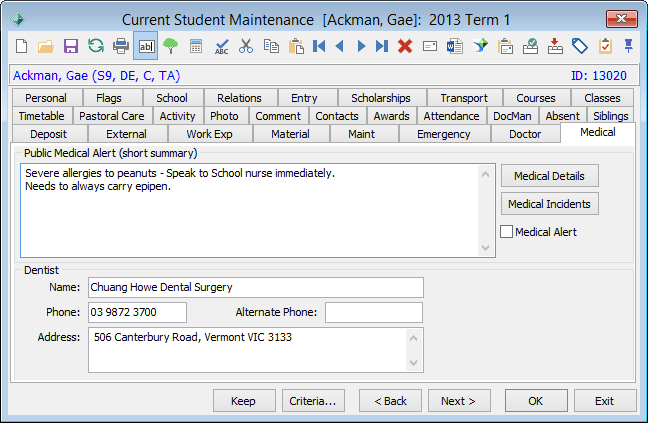Jump to the last student record
Screen dimensions: 648x423
(x=382, y=46)
